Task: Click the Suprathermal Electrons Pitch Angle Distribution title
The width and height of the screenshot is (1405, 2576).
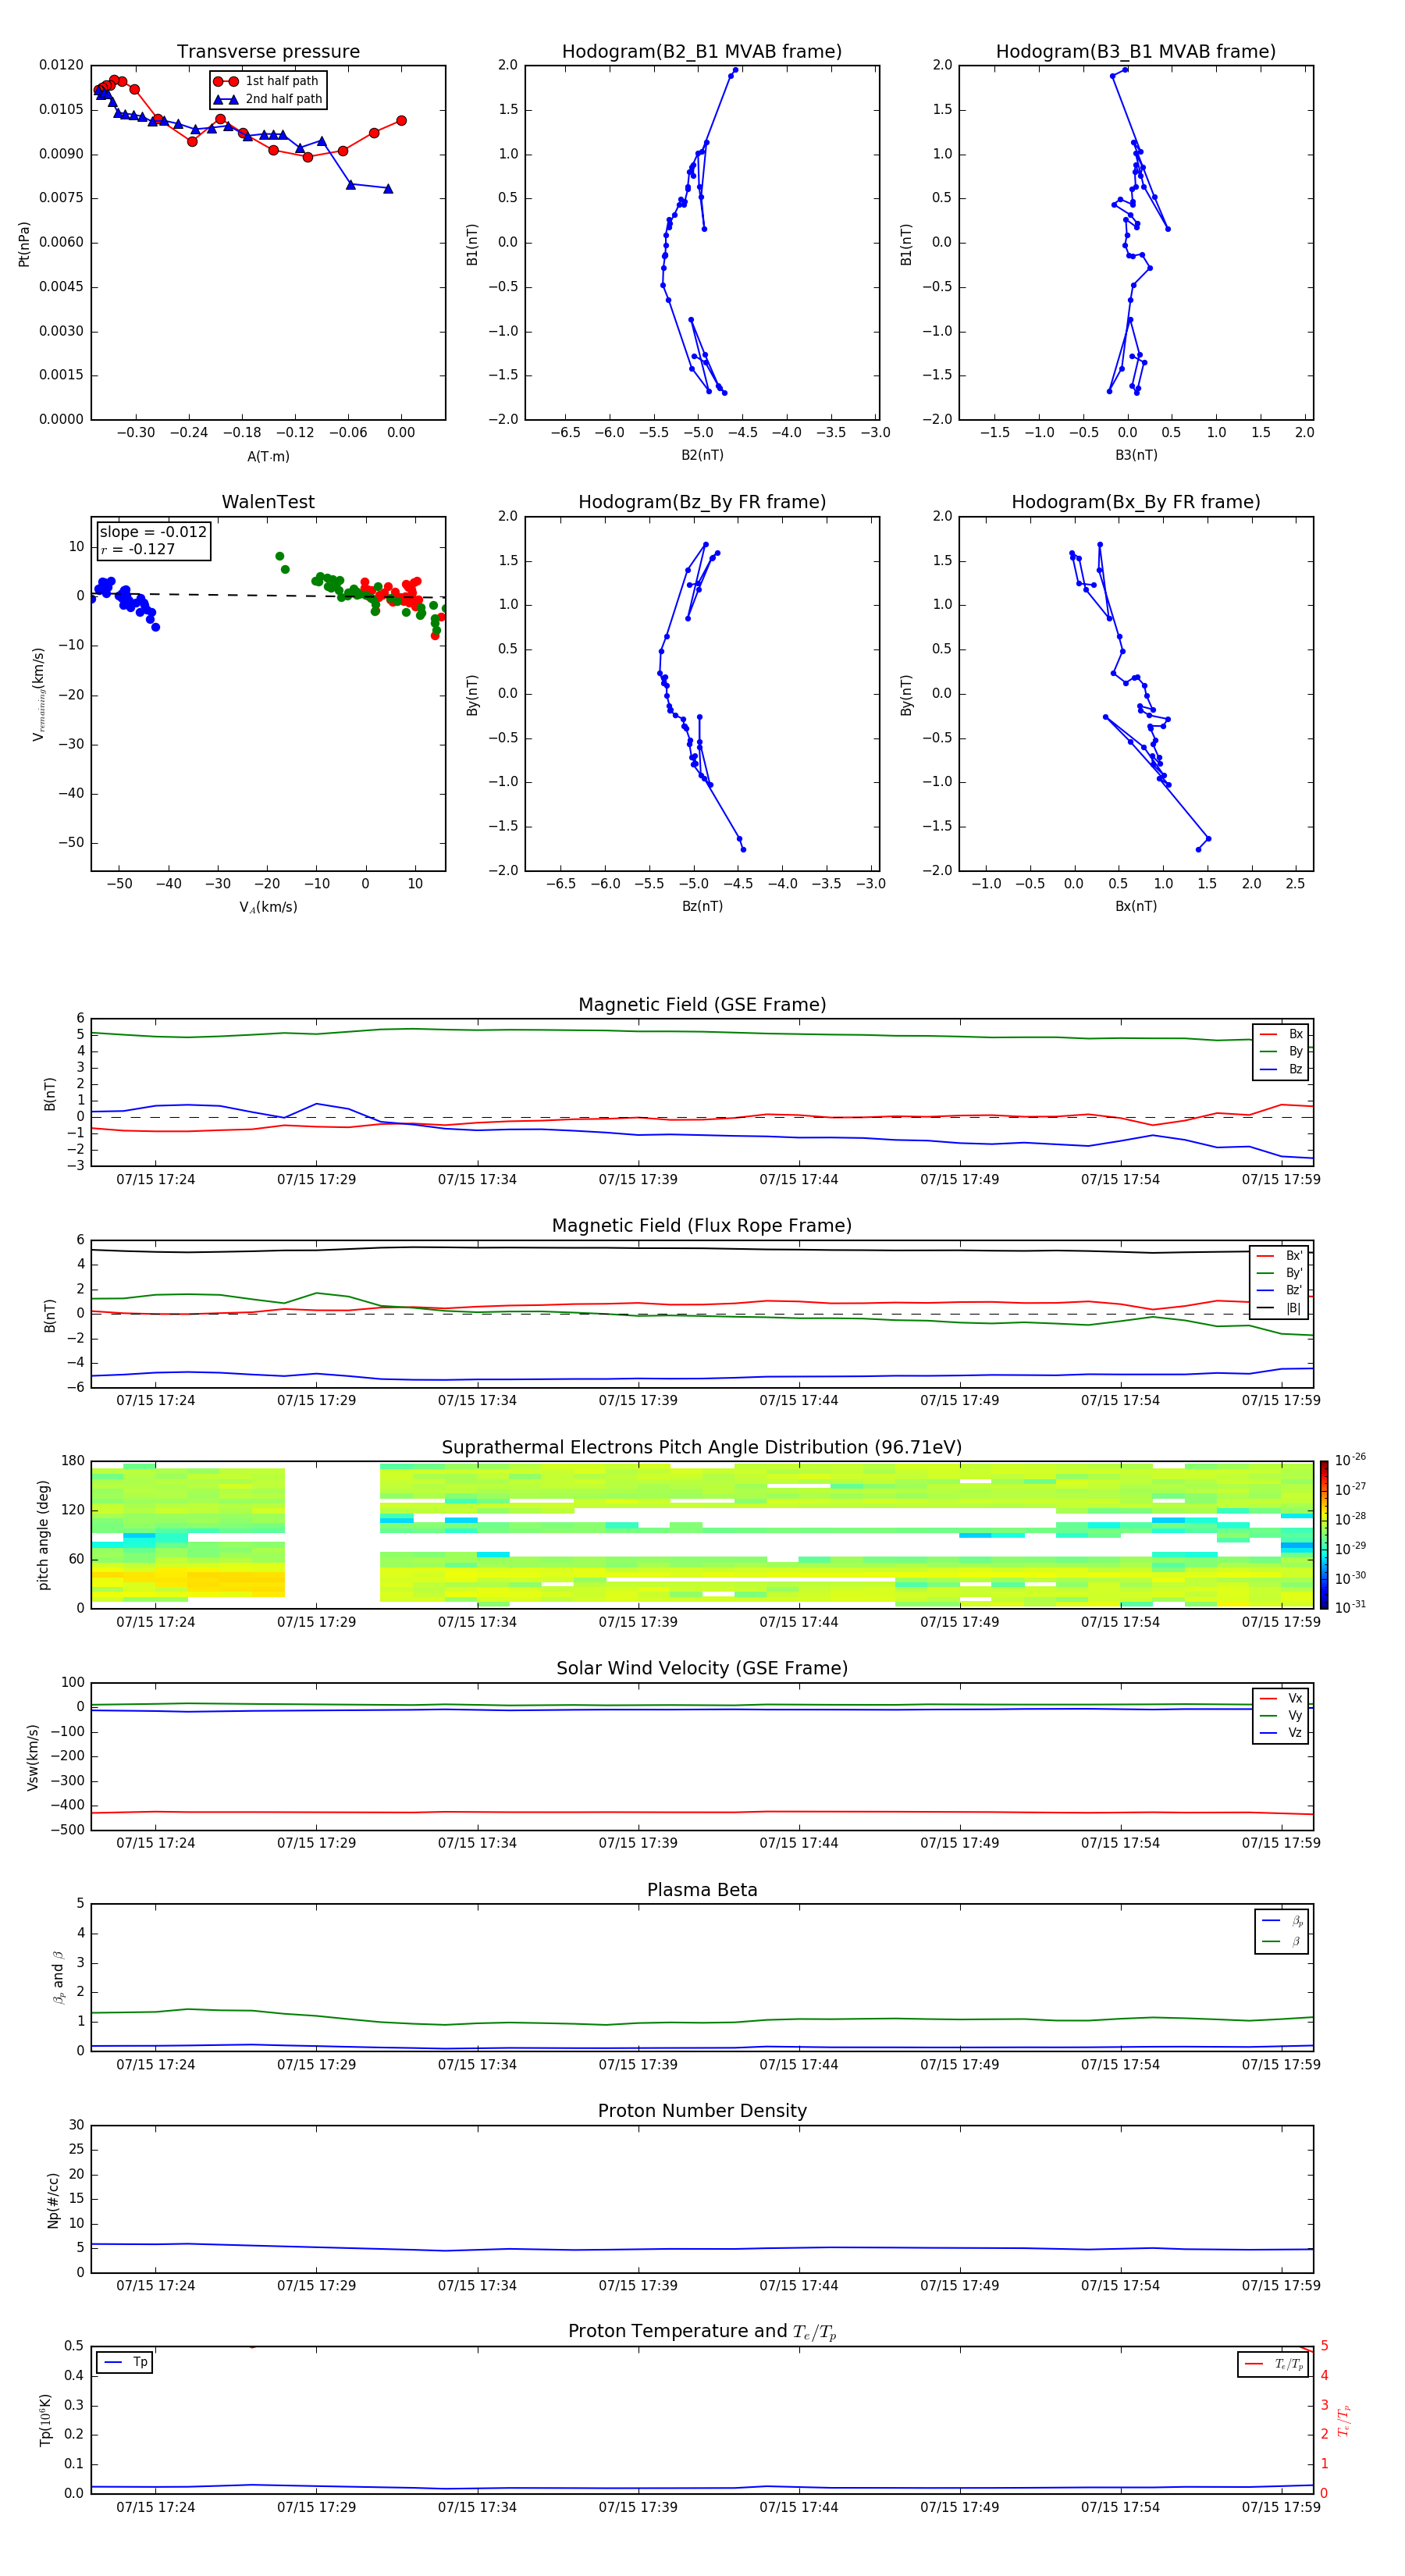Action: click(x=702, y=1448)
